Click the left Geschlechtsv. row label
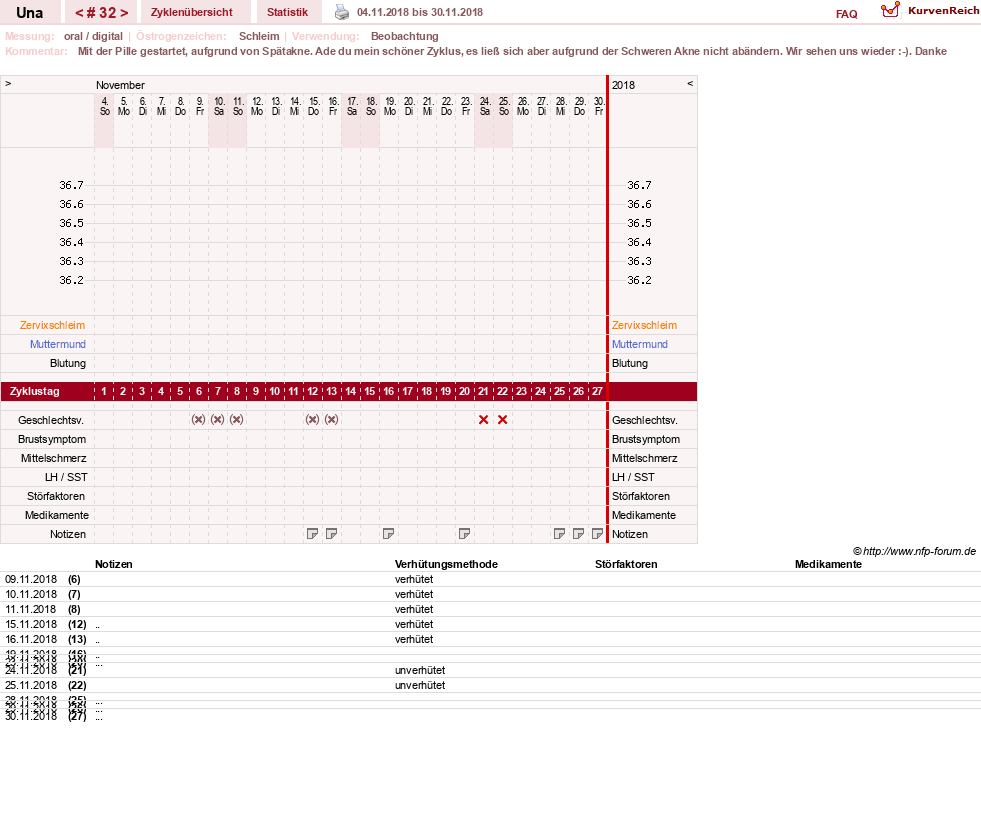Viewport: 981px width, 823px height. coord(51,421)
